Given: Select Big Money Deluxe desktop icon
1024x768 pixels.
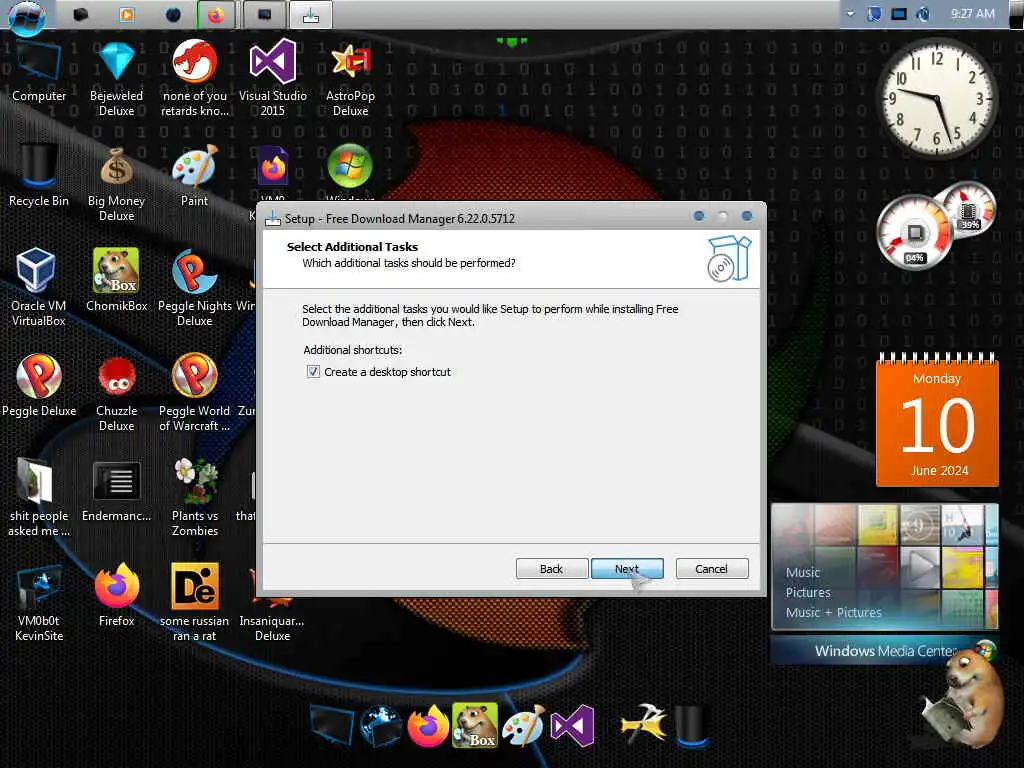Looking at the screenshot, I should [116, 184].
